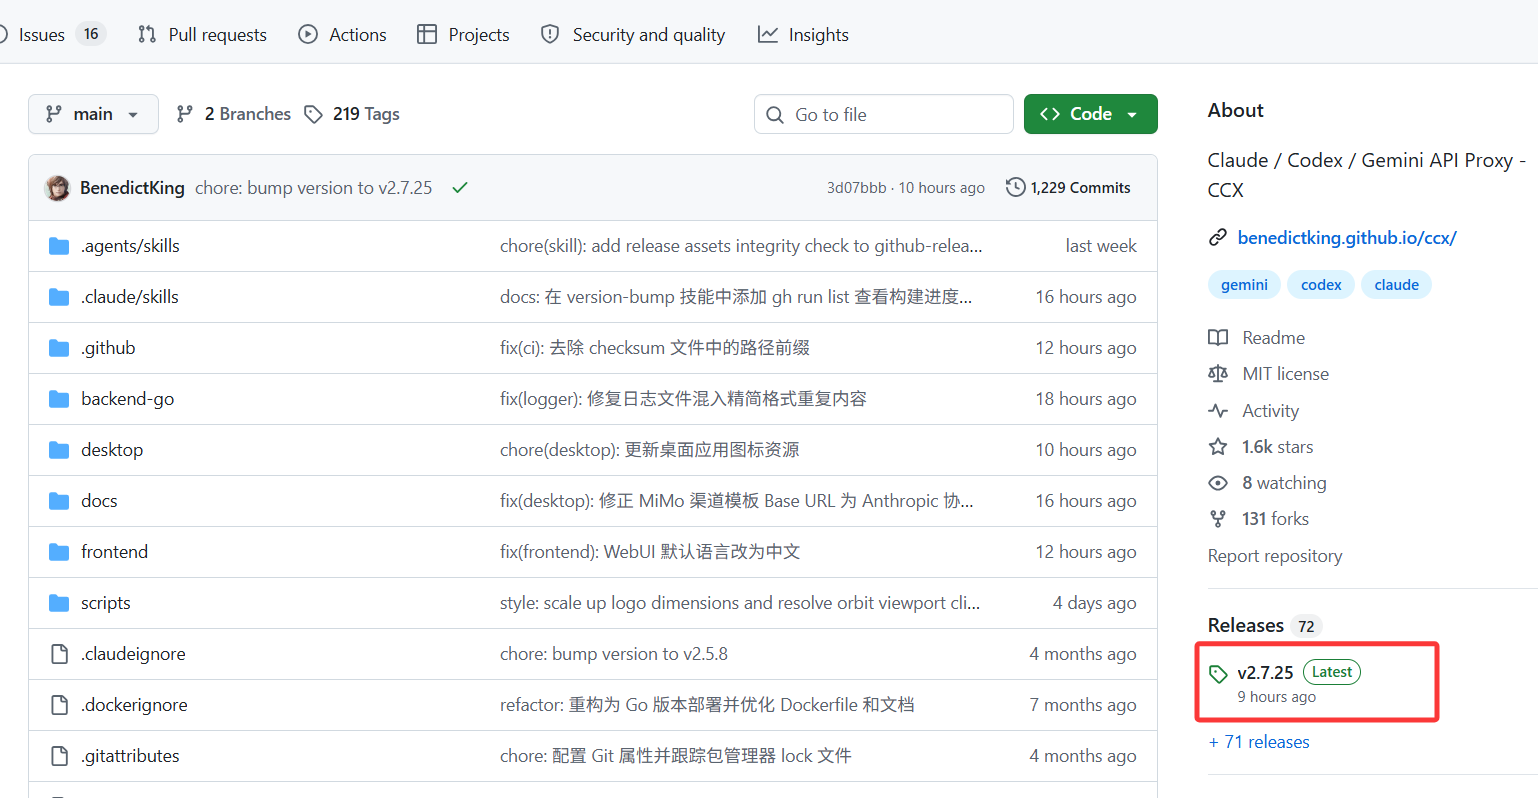Screen dimensions: 1538x798
Task: Expand the main branch dropdown
Action: [93, 114]
